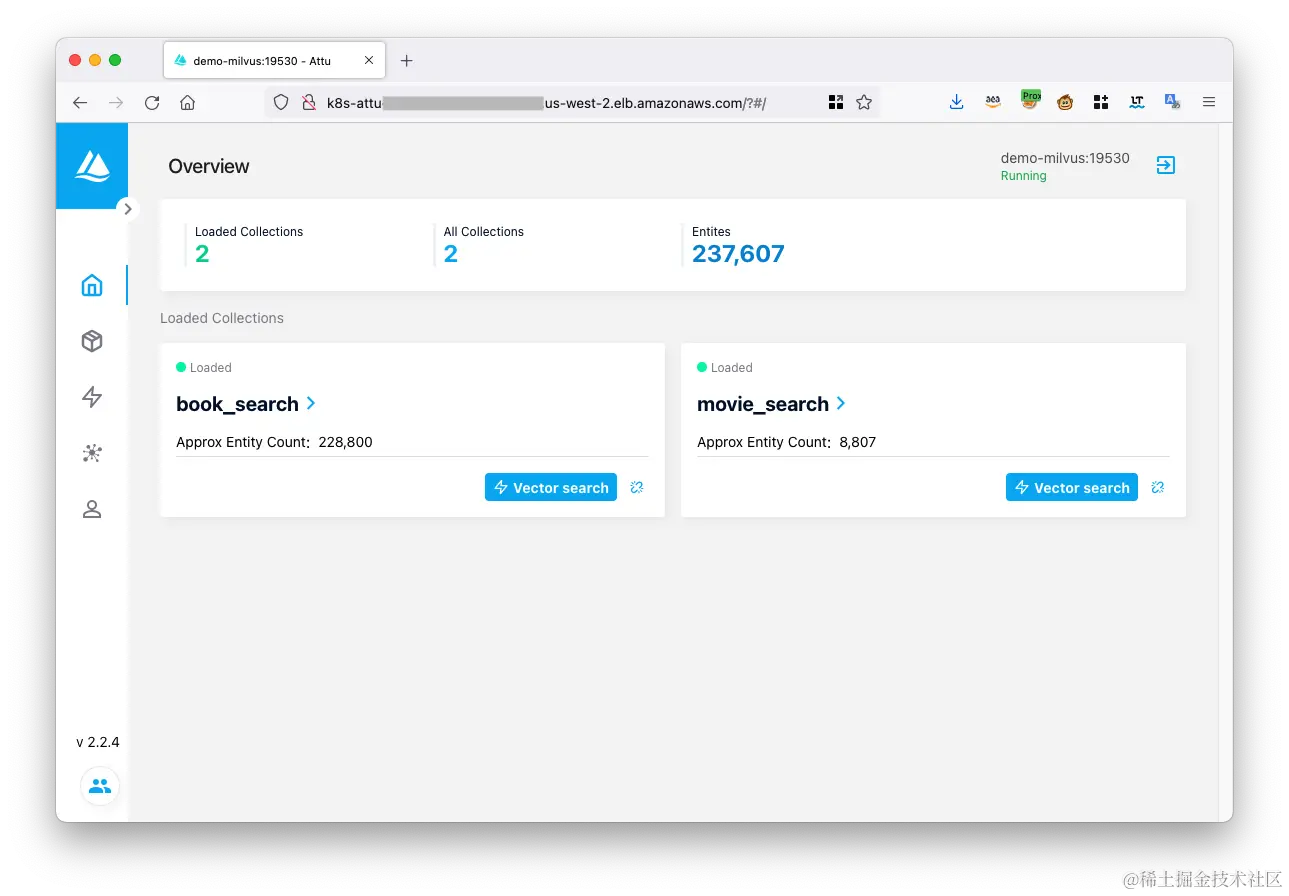
Task: Click the QR code icon in address bar
Action: pyautogui.click(x=836, y=102)
